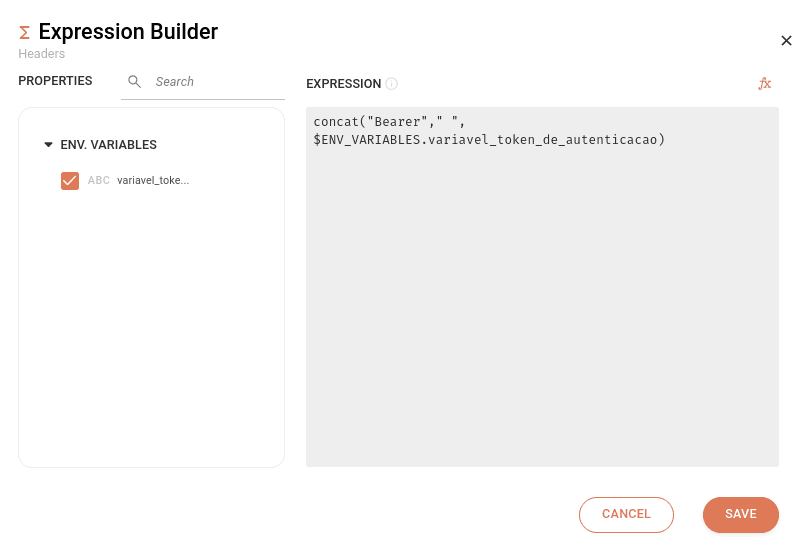Place cursor on the $ENV_VARIABLES expression line
This screenshot has height=549, width=812.
tap(488, 140)
